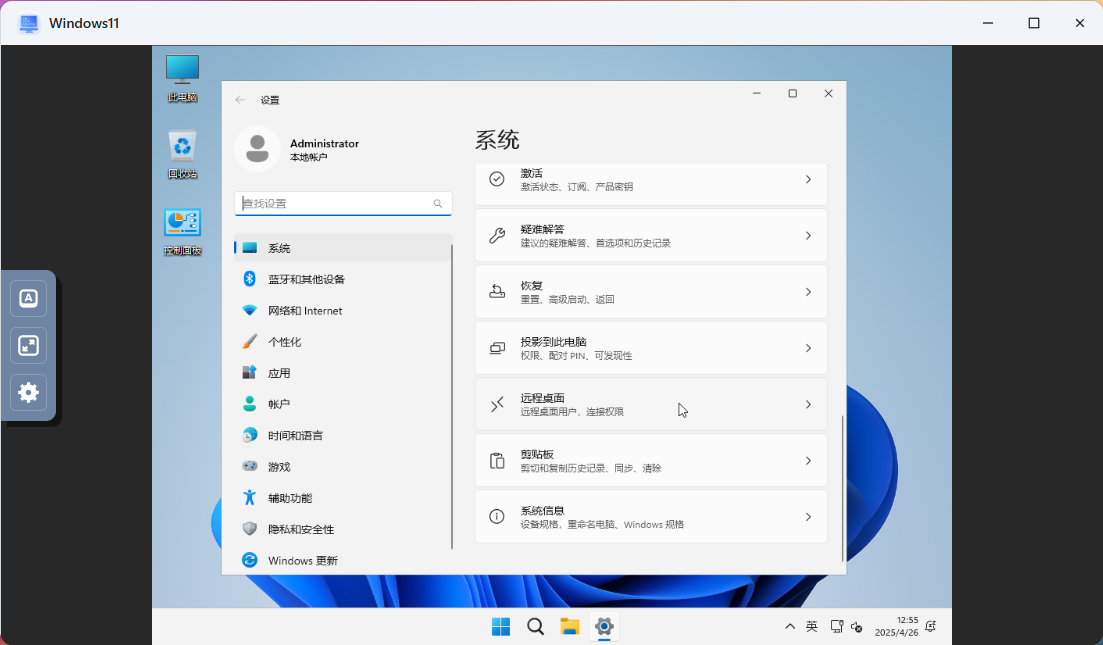This screenshot has width=1103, height=645.
Task: Click text 远程桌面用户、连接权限
Action: point(572,411)
